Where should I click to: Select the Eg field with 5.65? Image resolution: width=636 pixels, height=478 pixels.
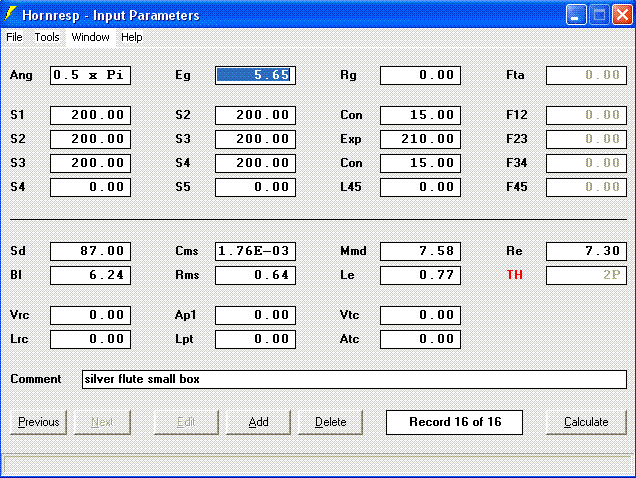tap(256, 75)
